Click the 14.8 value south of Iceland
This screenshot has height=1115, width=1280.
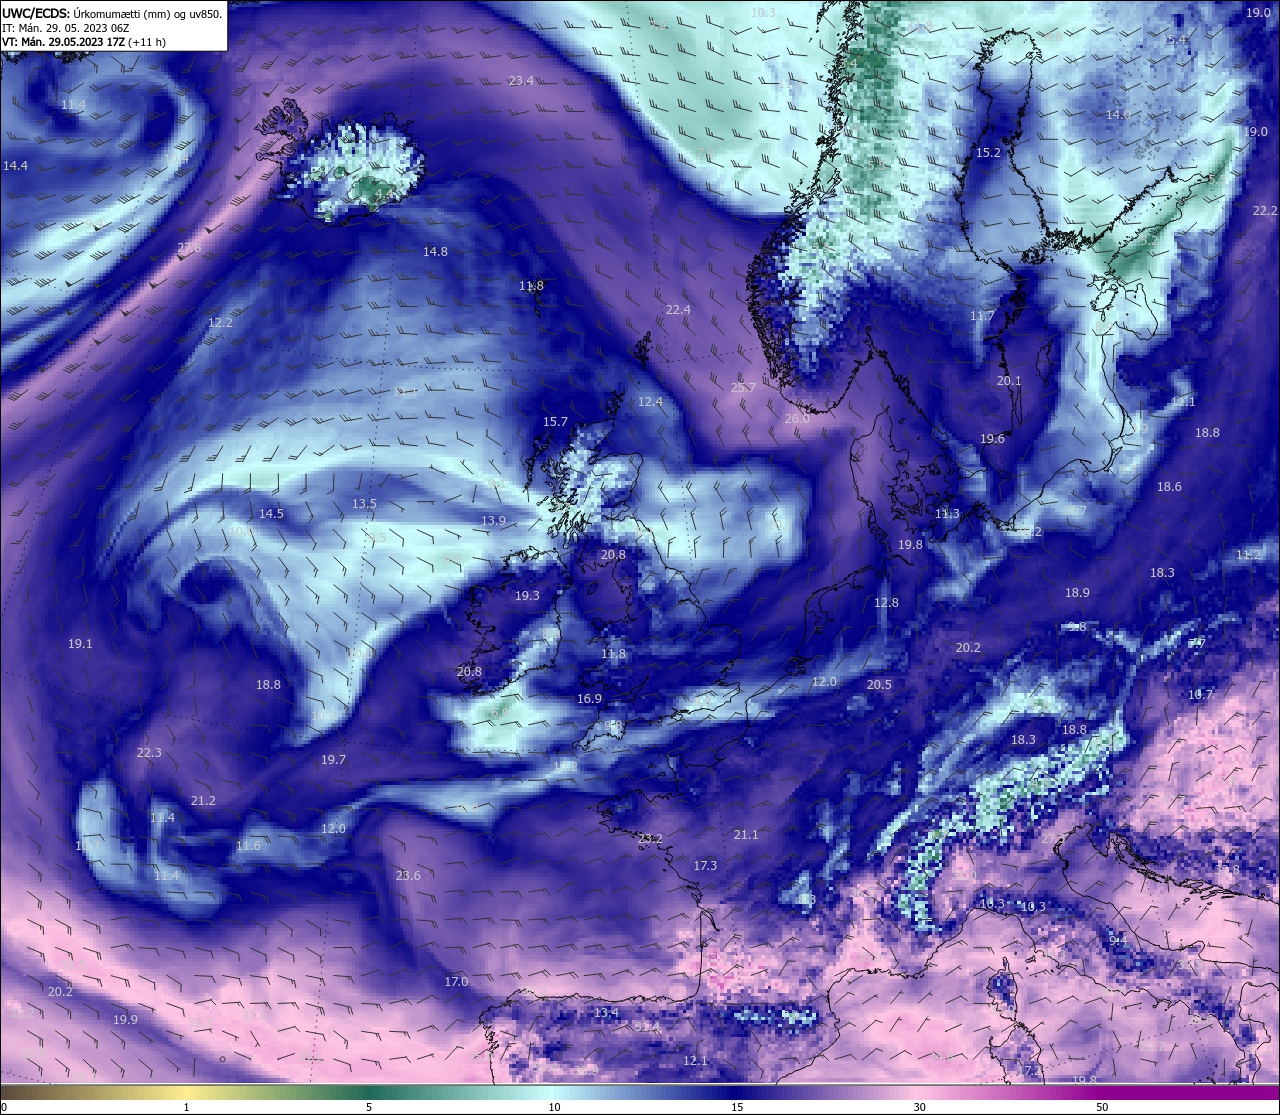coord(435,252)
